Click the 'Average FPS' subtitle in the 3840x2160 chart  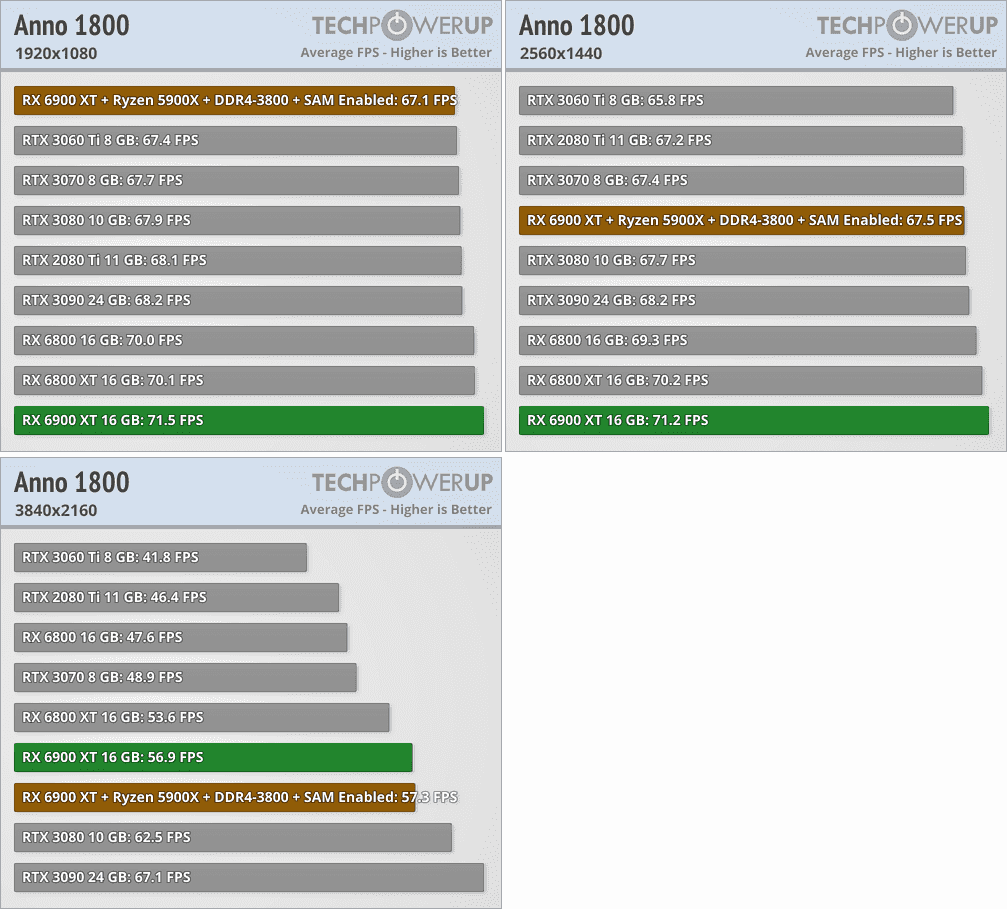[x=396, y=509]
